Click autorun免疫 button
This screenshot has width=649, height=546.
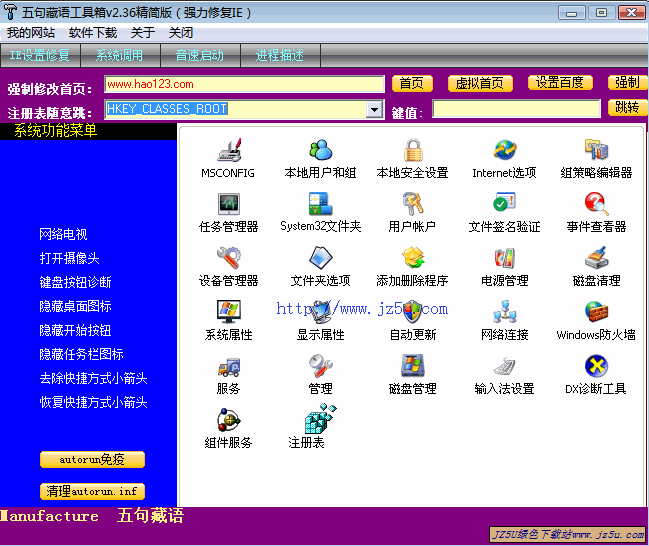click(92, 459)
